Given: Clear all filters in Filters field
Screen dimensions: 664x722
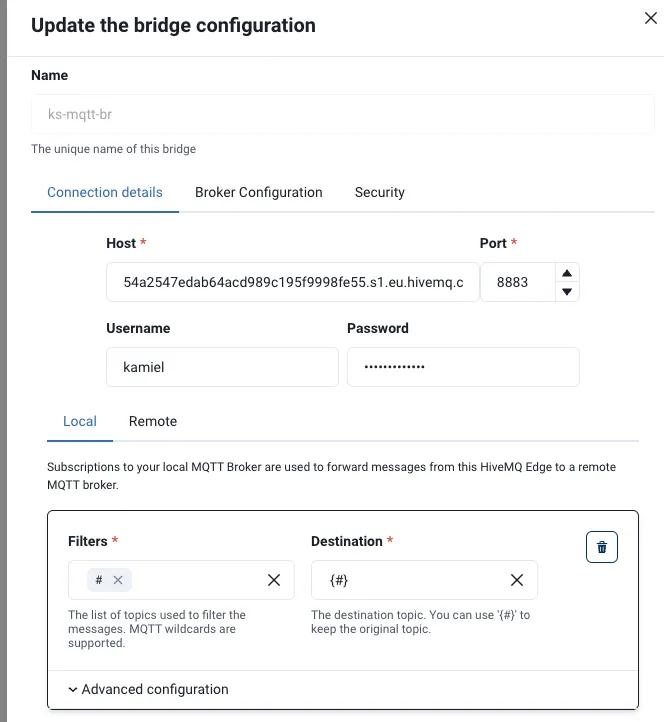Looking at the screenshot, I should pyautogui.click(x=274, y=580).
